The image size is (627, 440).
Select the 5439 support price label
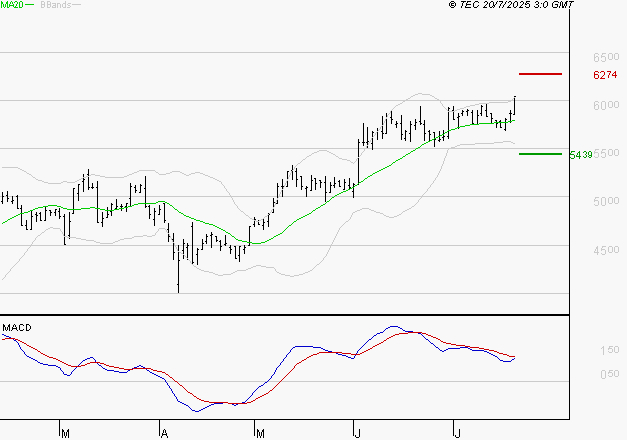click(581, 155)
